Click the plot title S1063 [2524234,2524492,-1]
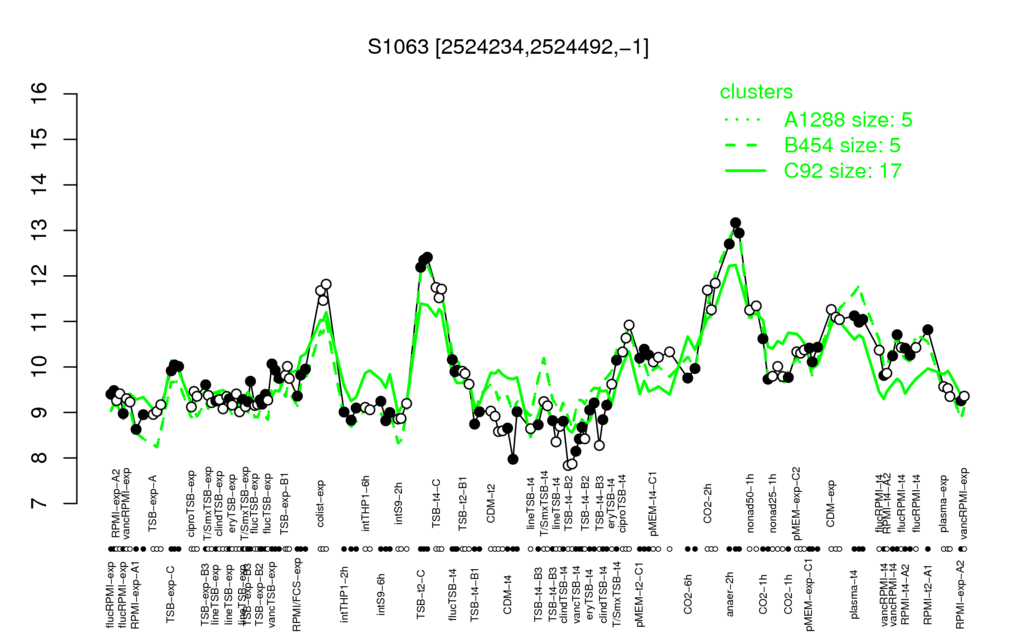1024x640 pixels. point(508,47)
